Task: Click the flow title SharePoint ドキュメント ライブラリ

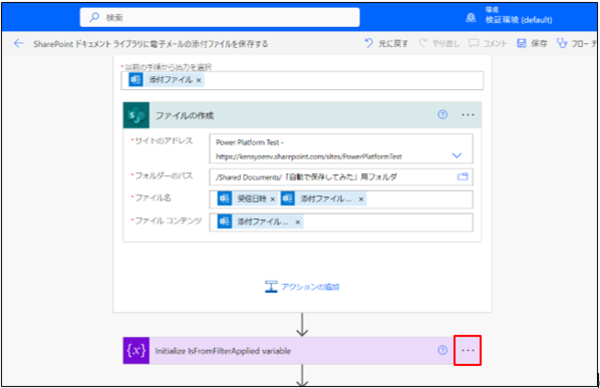Action: pos(150,44)
